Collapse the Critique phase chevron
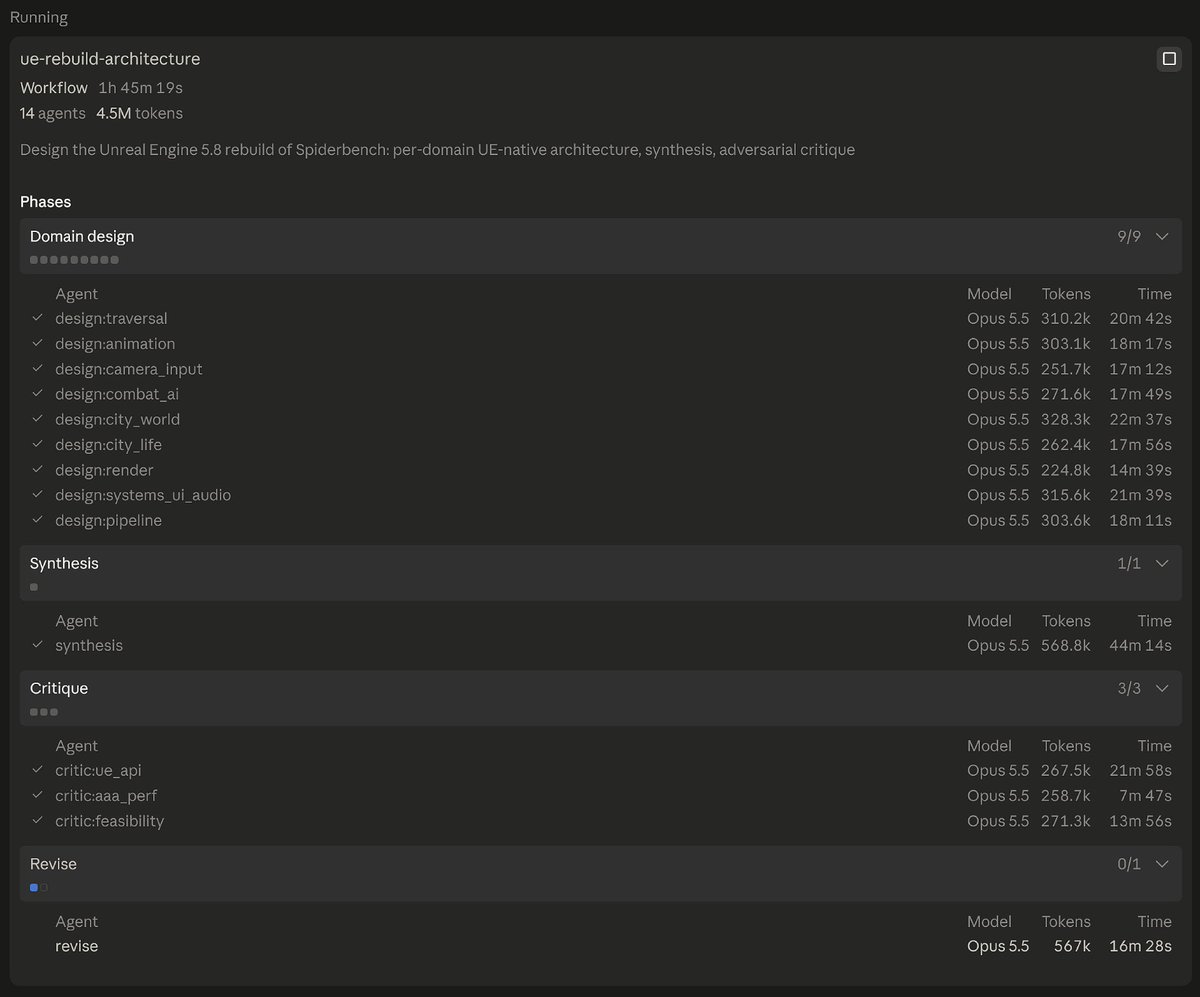The image size is (1200, 997). 1162,689
